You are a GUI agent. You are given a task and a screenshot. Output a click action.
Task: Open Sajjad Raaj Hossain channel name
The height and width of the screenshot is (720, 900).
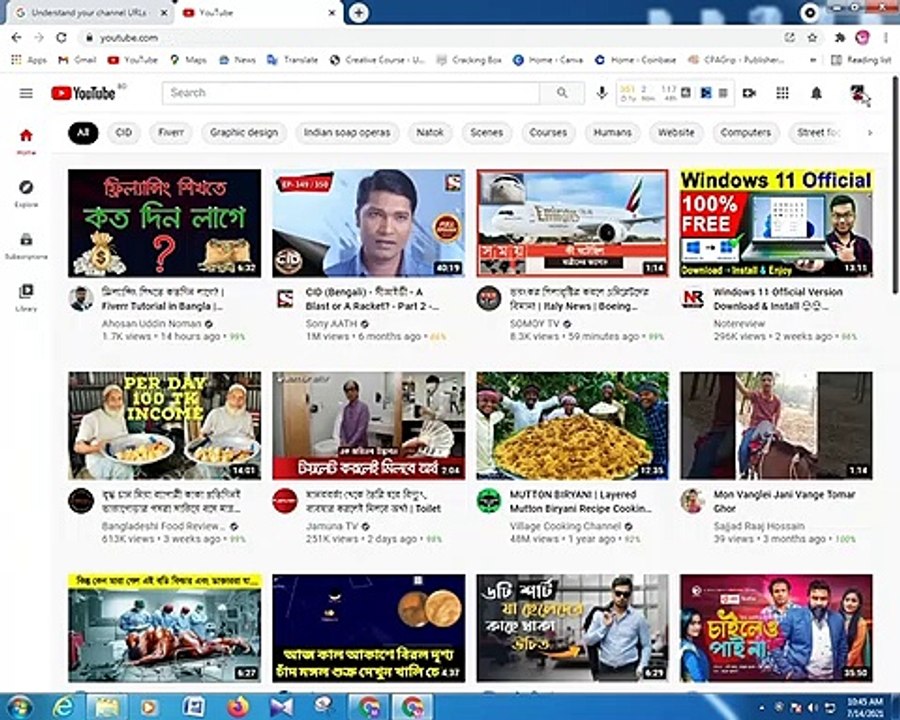point(759,526)
